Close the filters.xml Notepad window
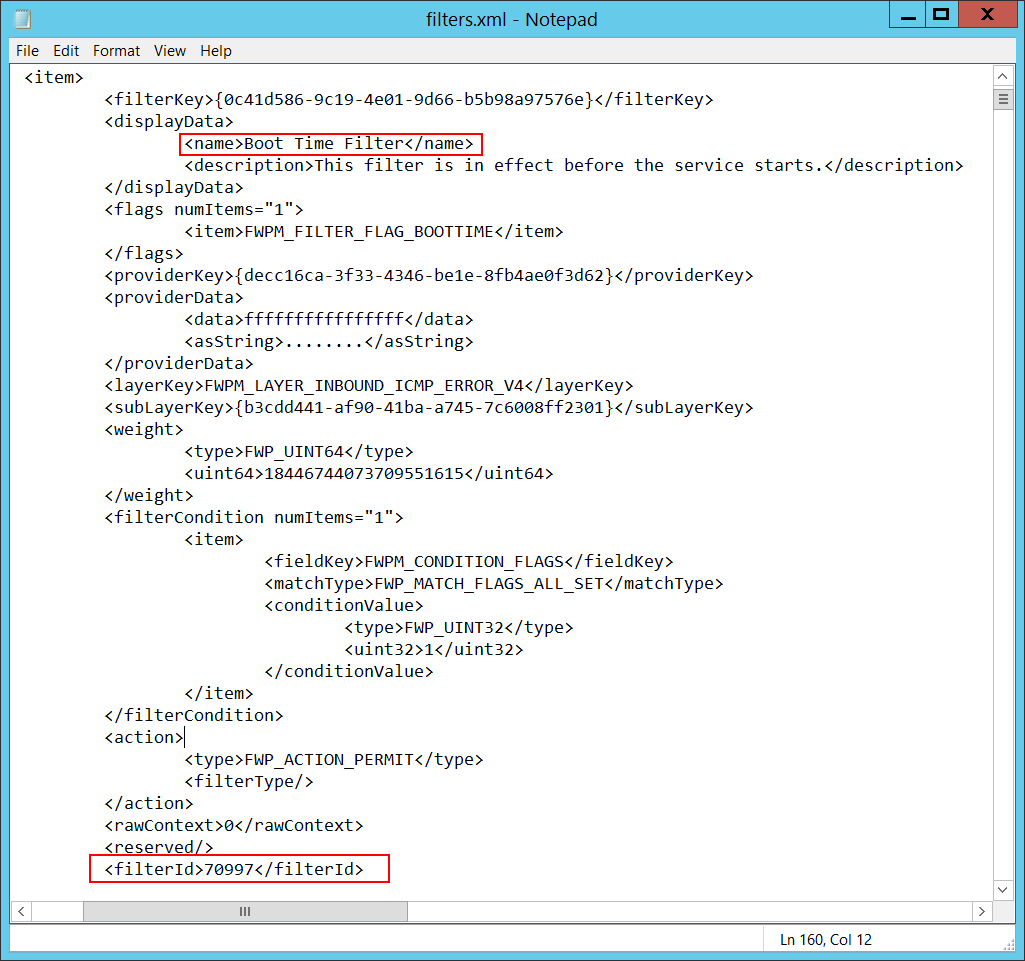1025x961 pixels. point(988,15)
